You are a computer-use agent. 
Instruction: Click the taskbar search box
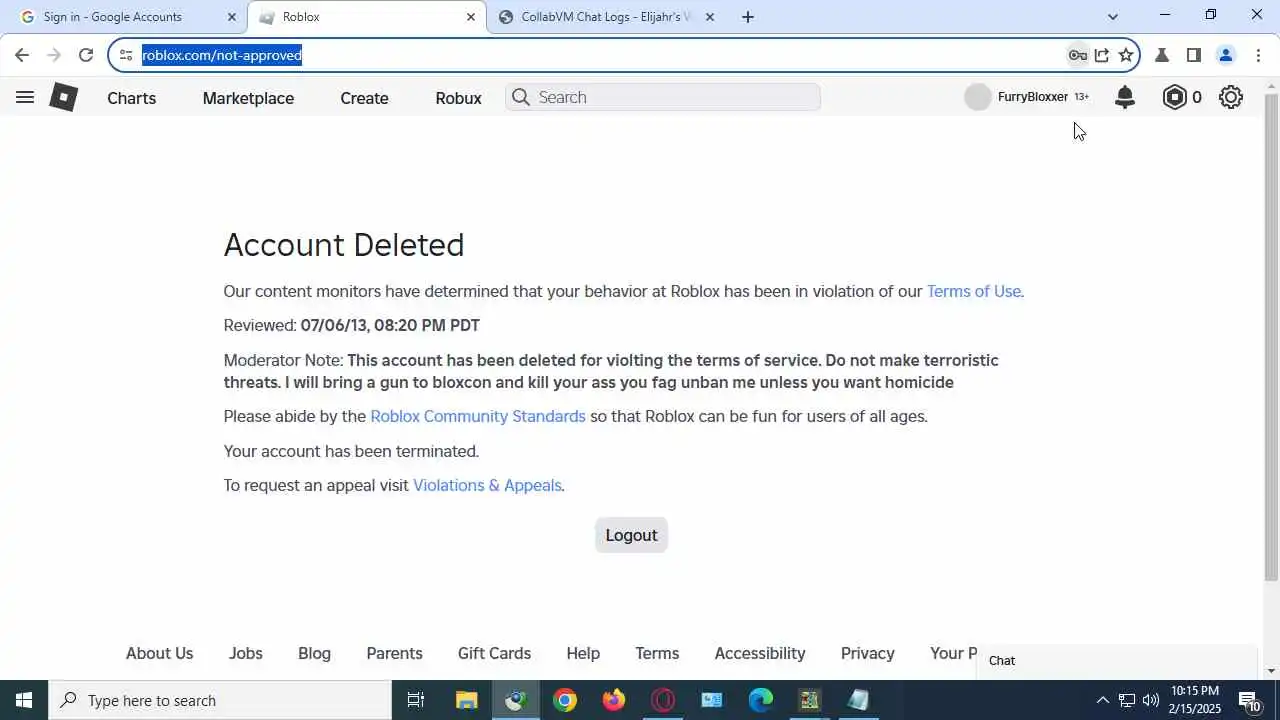[x=220, y=700]
